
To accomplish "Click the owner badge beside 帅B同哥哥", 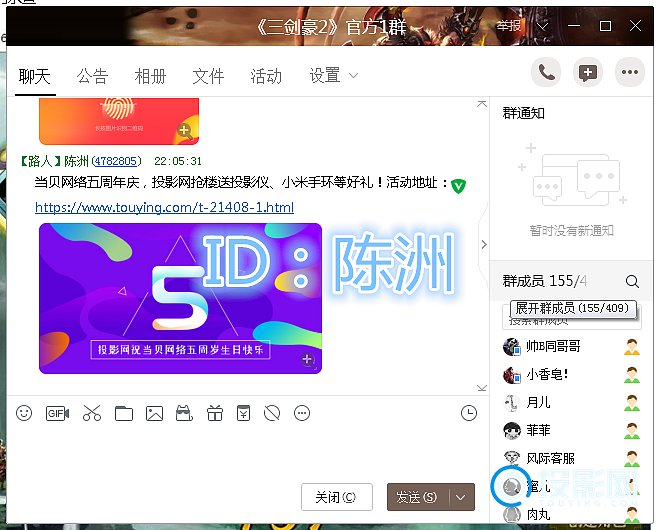I will point(632,347).
